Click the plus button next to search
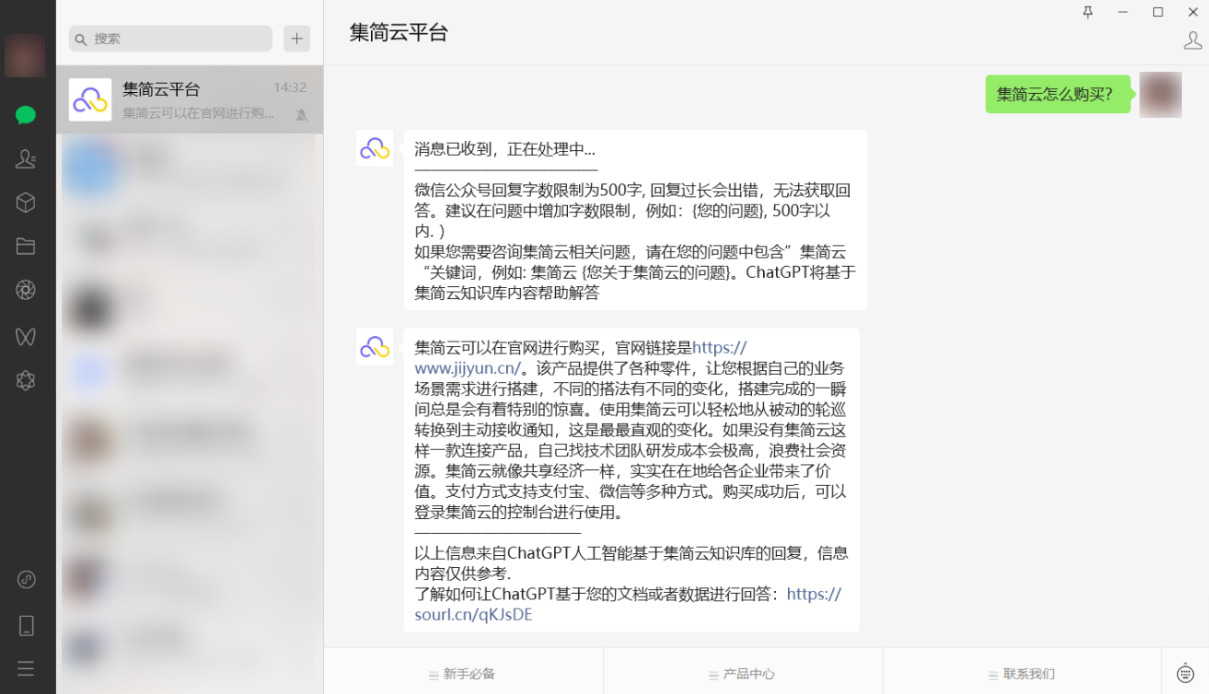 point(296,39)
